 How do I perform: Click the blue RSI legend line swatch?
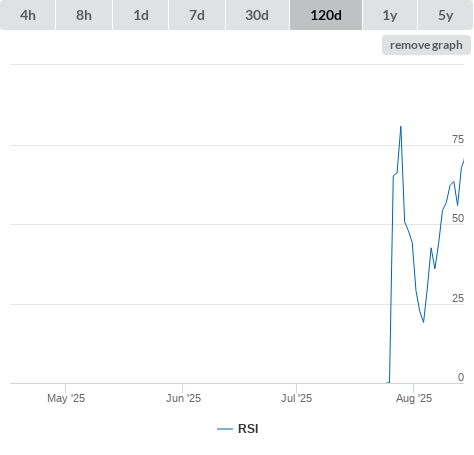coord(225,429)
